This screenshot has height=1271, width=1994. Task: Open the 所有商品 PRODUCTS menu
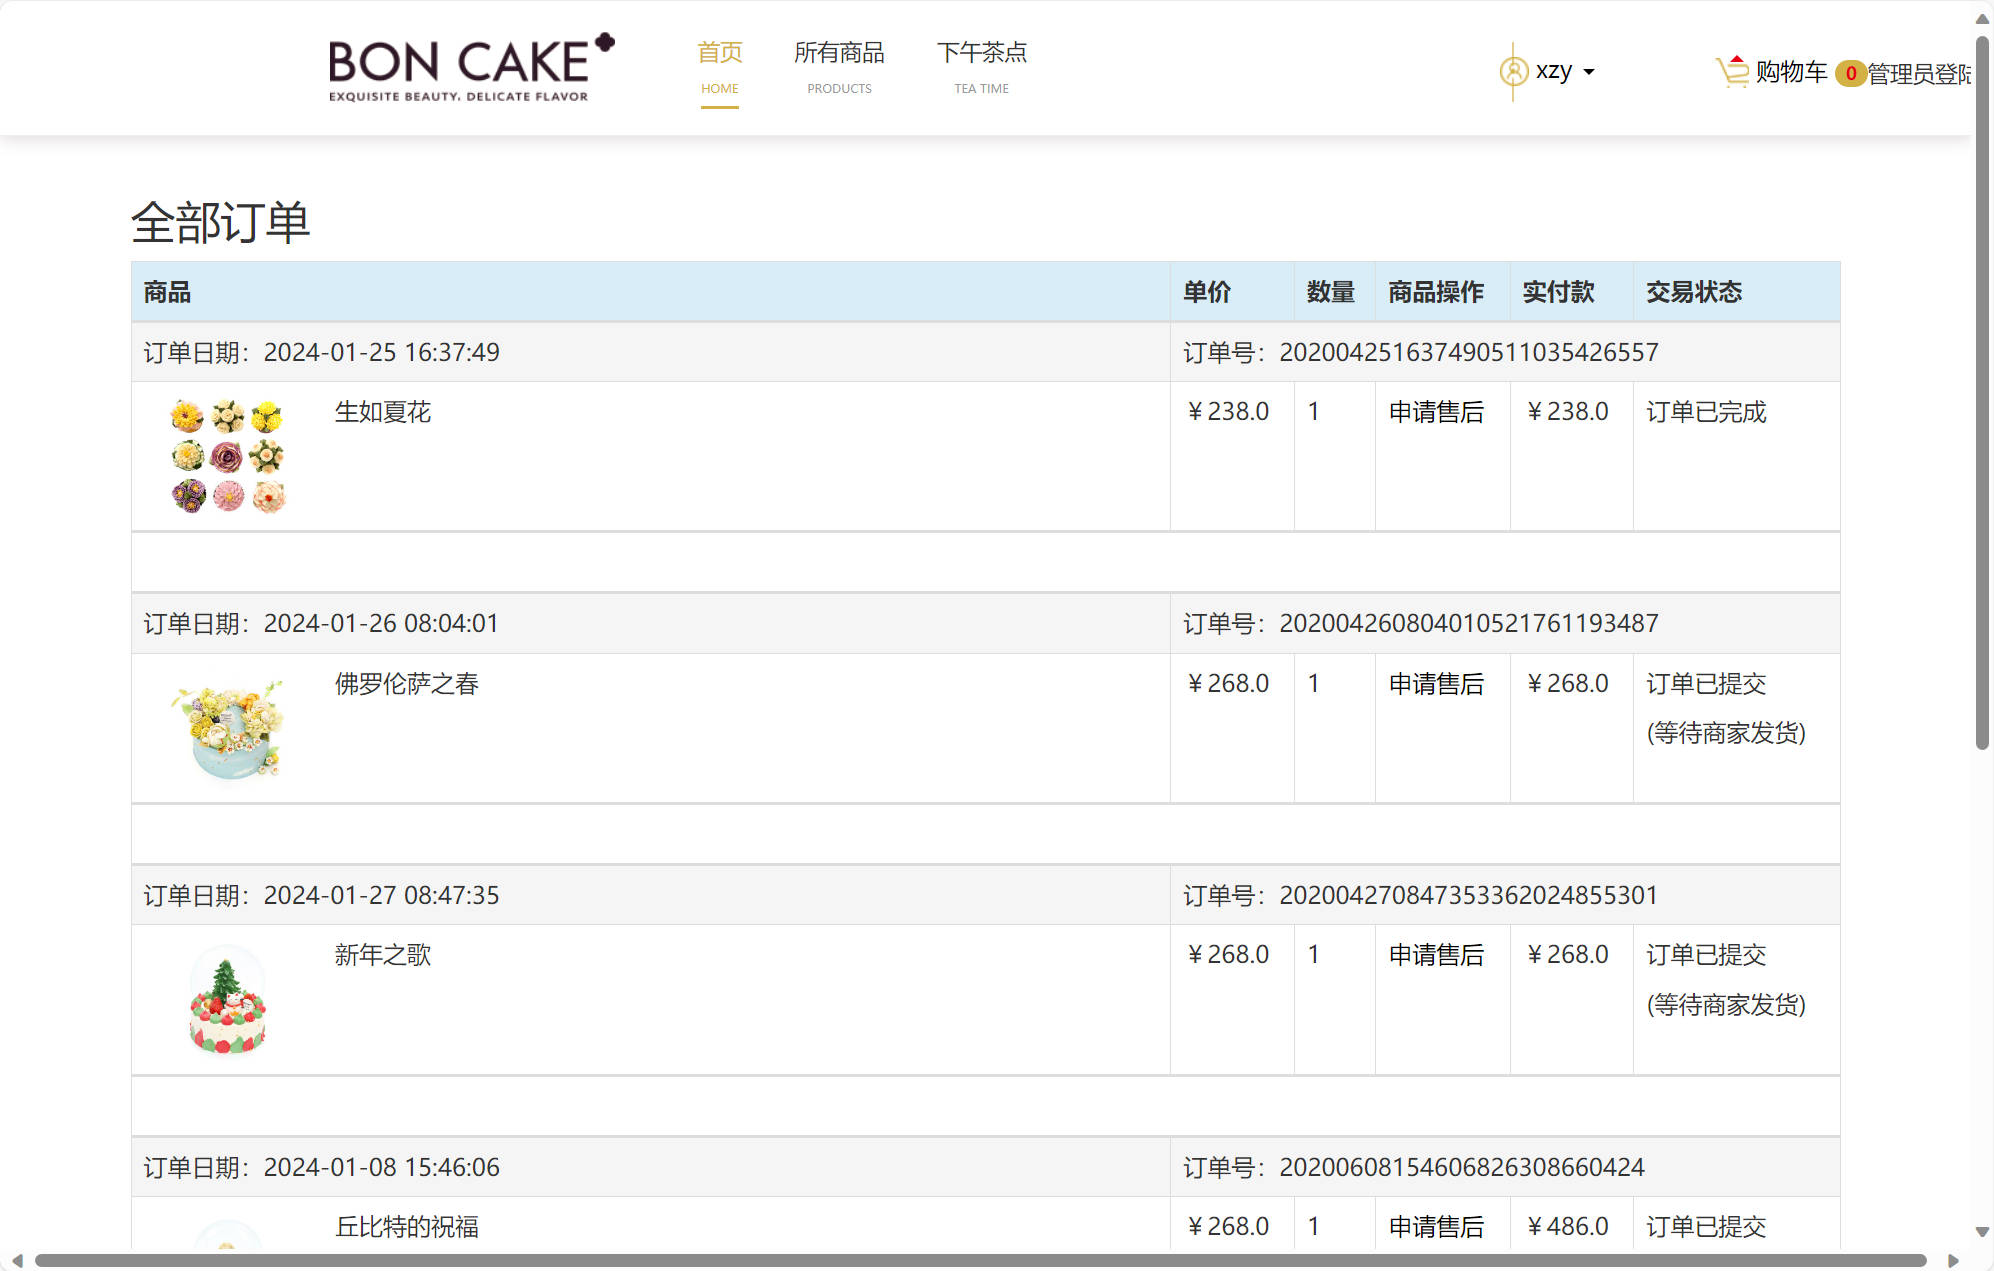click(839, 66)
